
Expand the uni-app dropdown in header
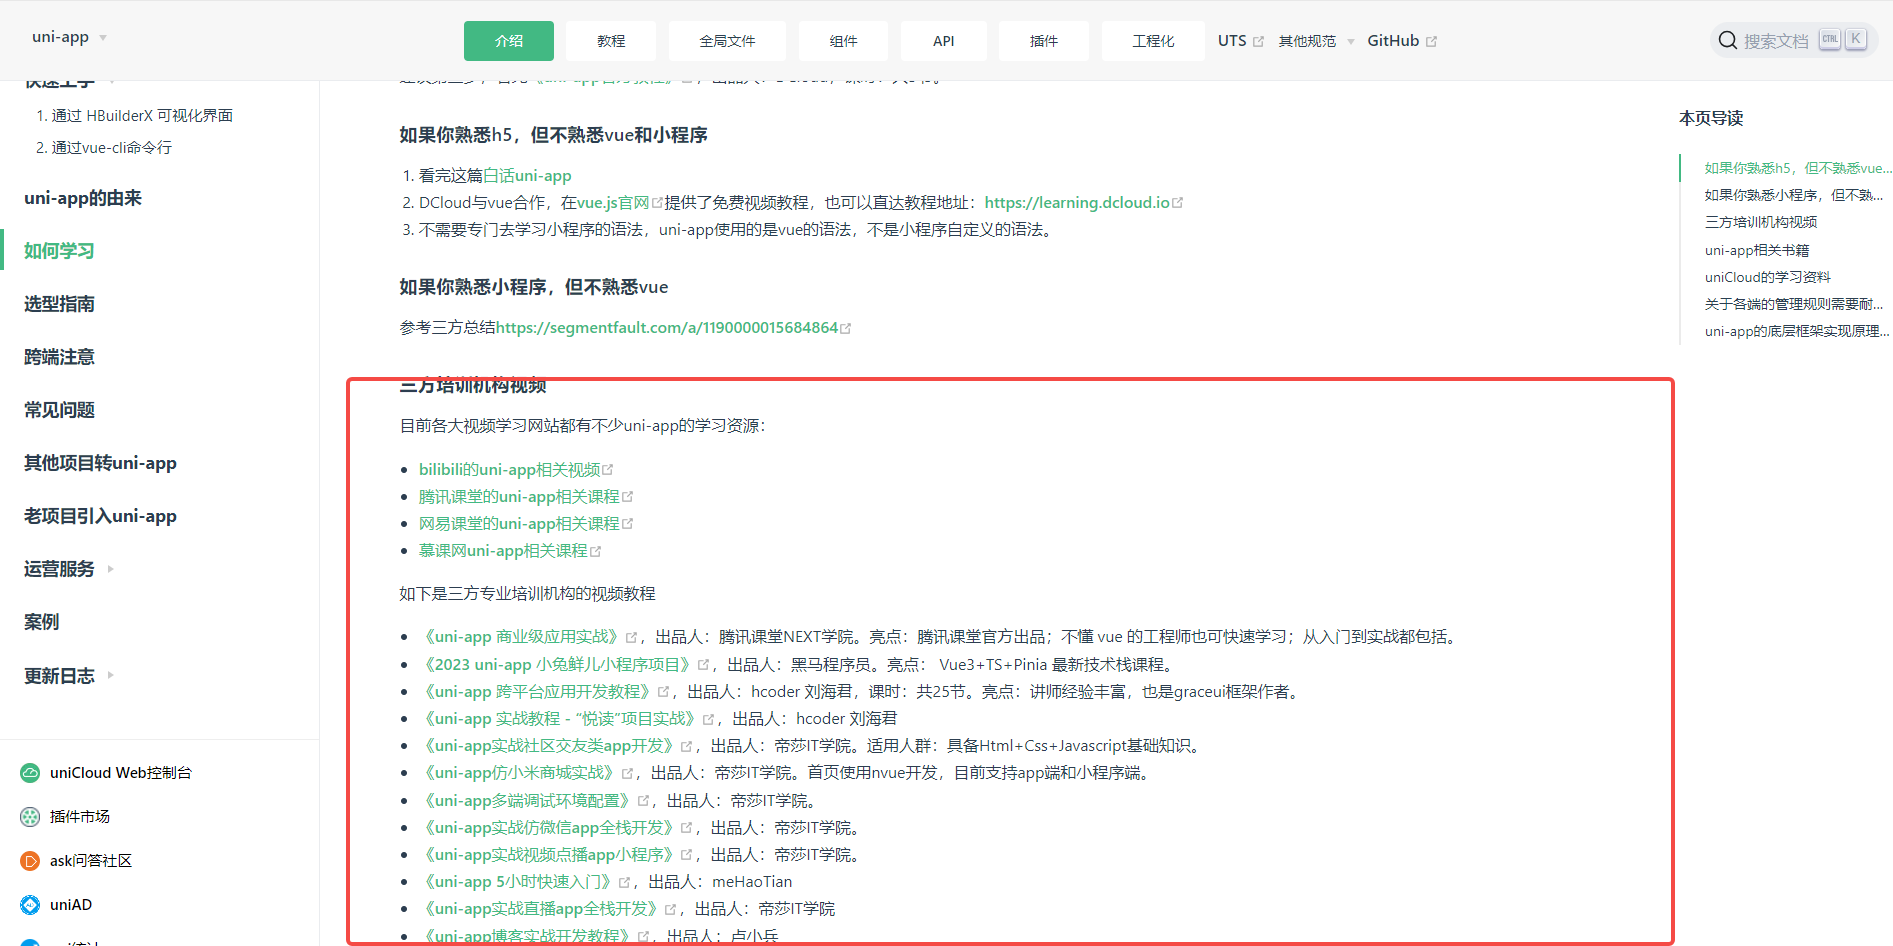[x=70, y=37]
